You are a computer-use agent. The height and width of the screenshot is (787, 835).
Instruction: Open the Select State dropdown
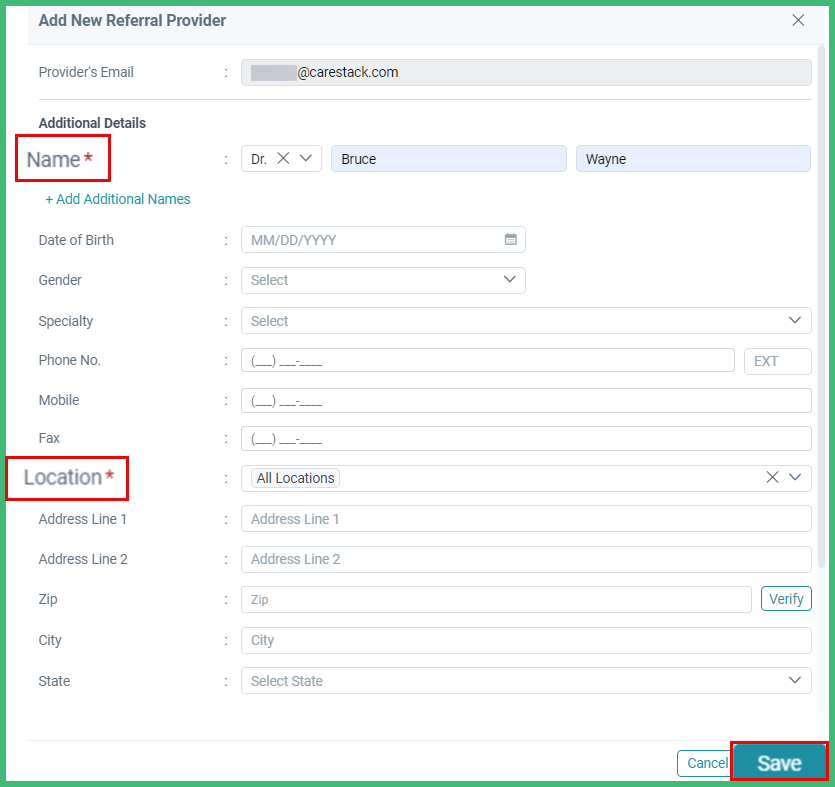click(525, 681)
